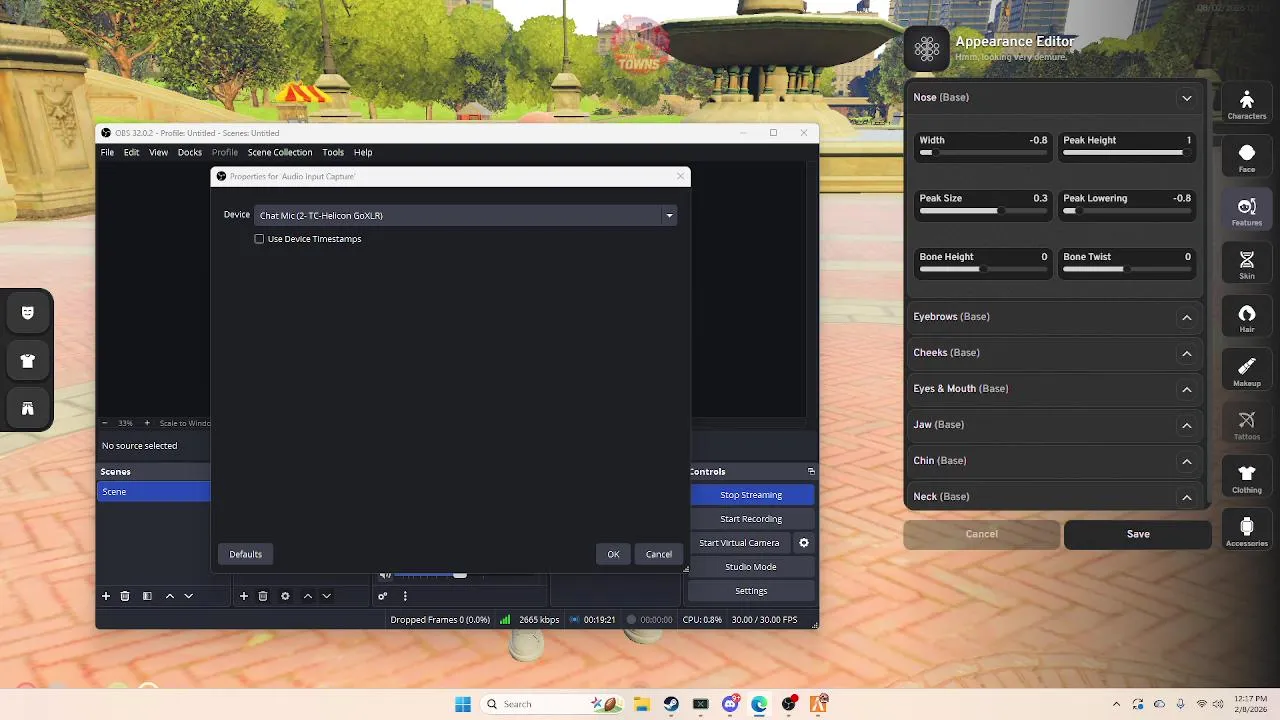Reset properties with Defaults button
1280x720 pixels.
coord(245,554)
